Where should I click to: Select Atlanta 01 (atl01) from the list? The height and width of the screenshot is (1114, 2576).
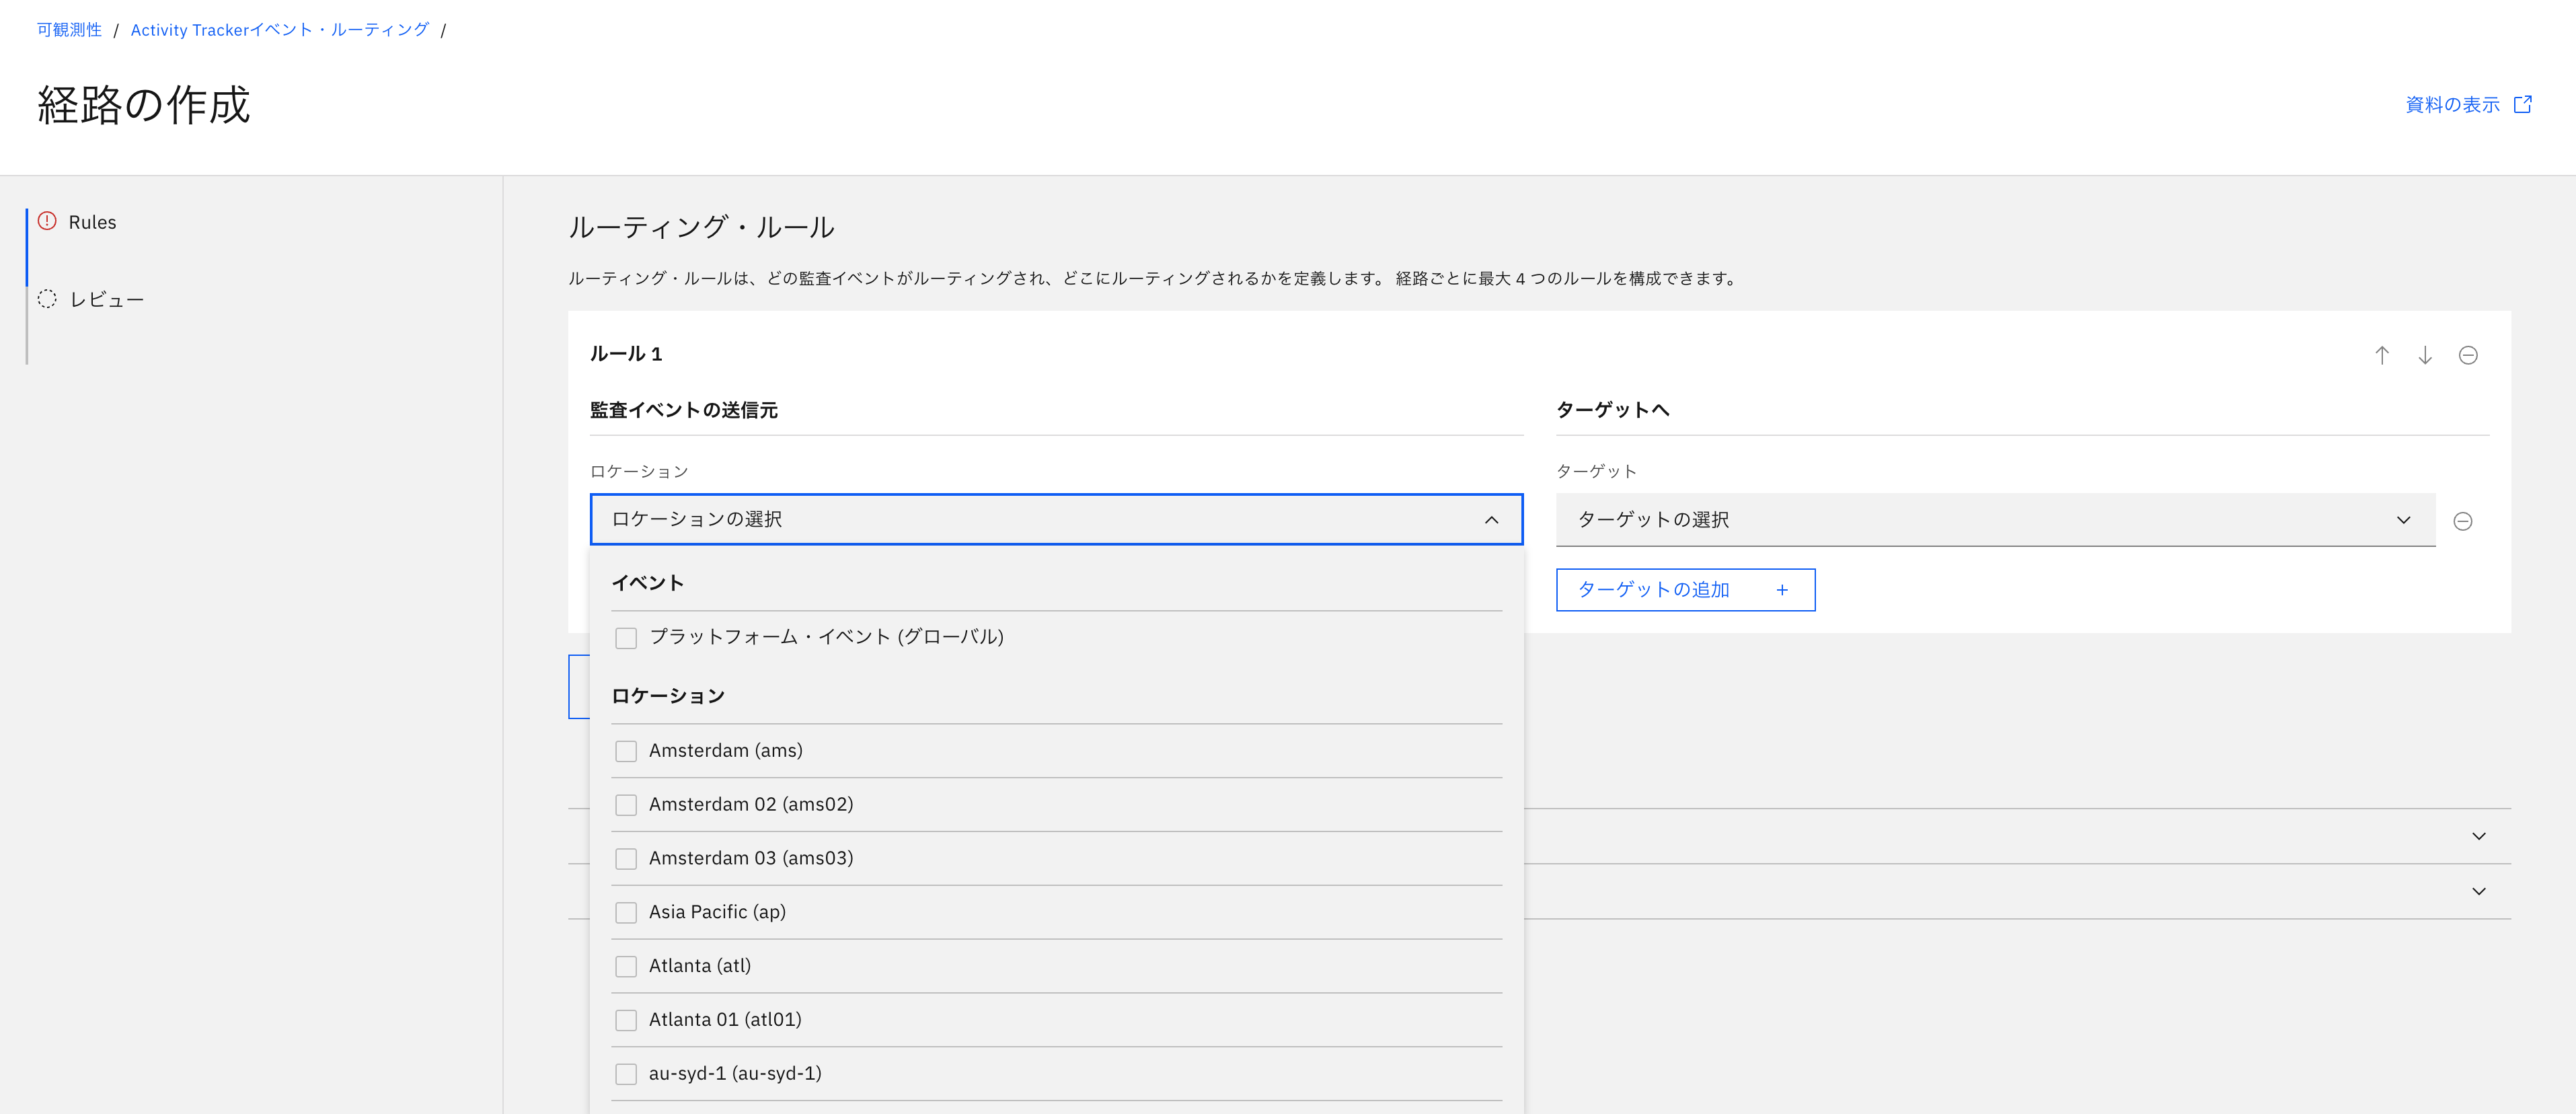coord(627,1019)
